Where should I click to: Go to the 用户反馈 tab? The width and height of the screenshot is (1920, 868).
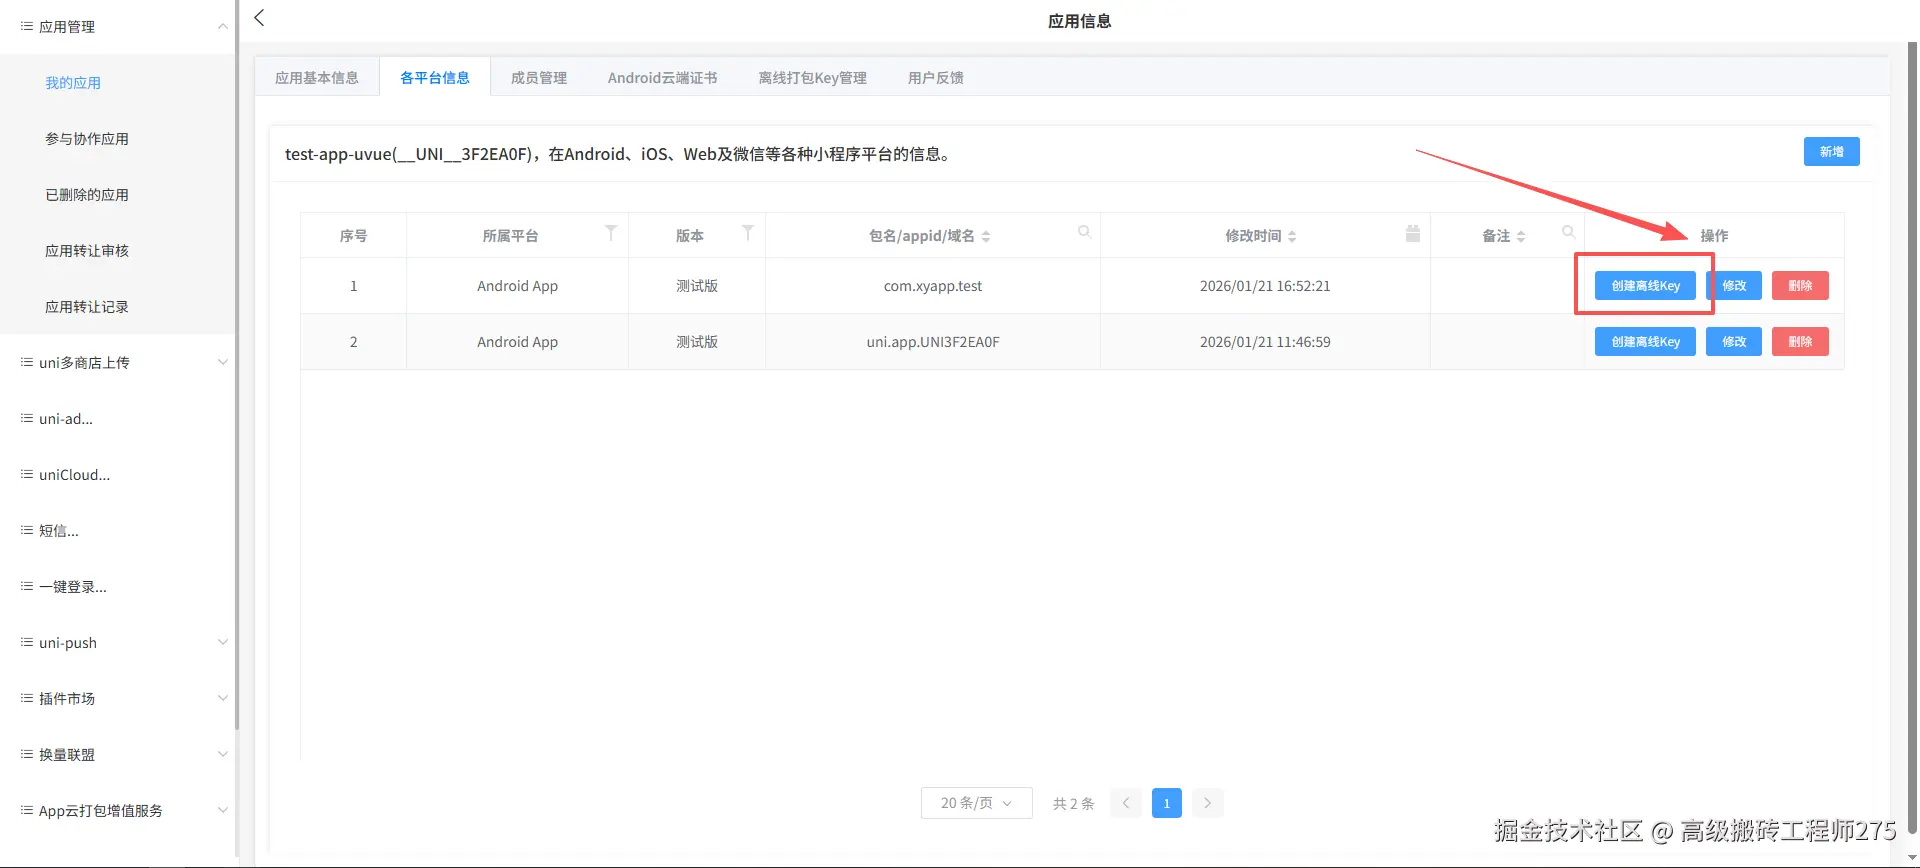coord(936,78)
